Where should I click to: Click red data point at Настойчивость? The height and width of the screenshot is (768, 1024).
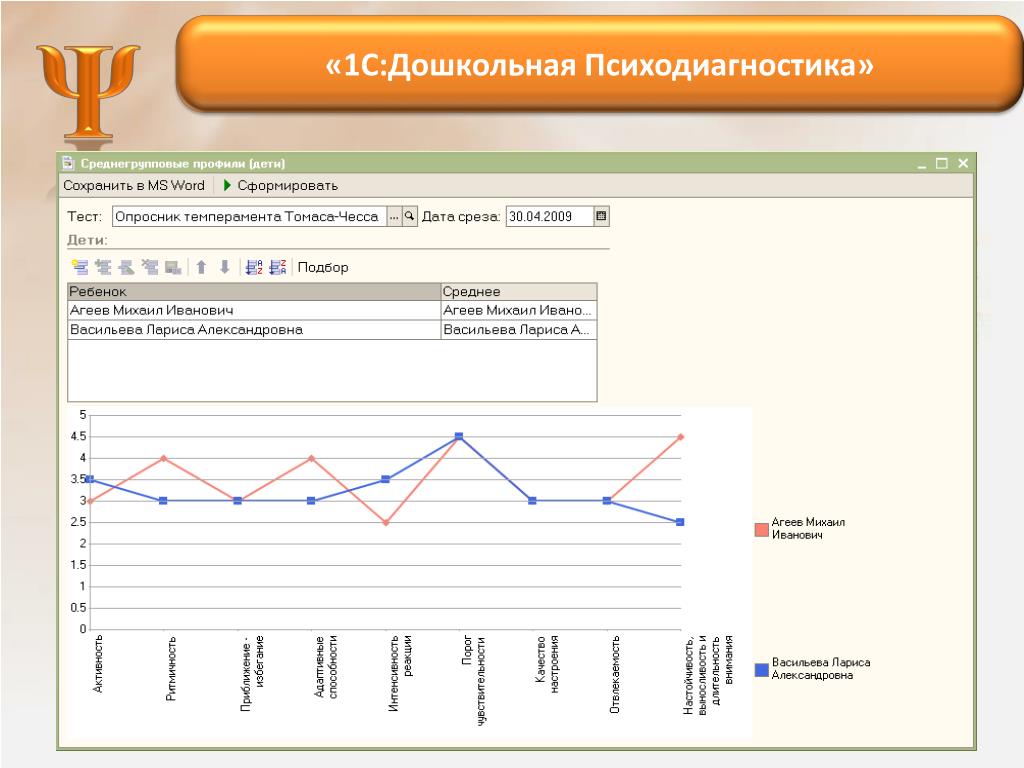pos(680,437)
